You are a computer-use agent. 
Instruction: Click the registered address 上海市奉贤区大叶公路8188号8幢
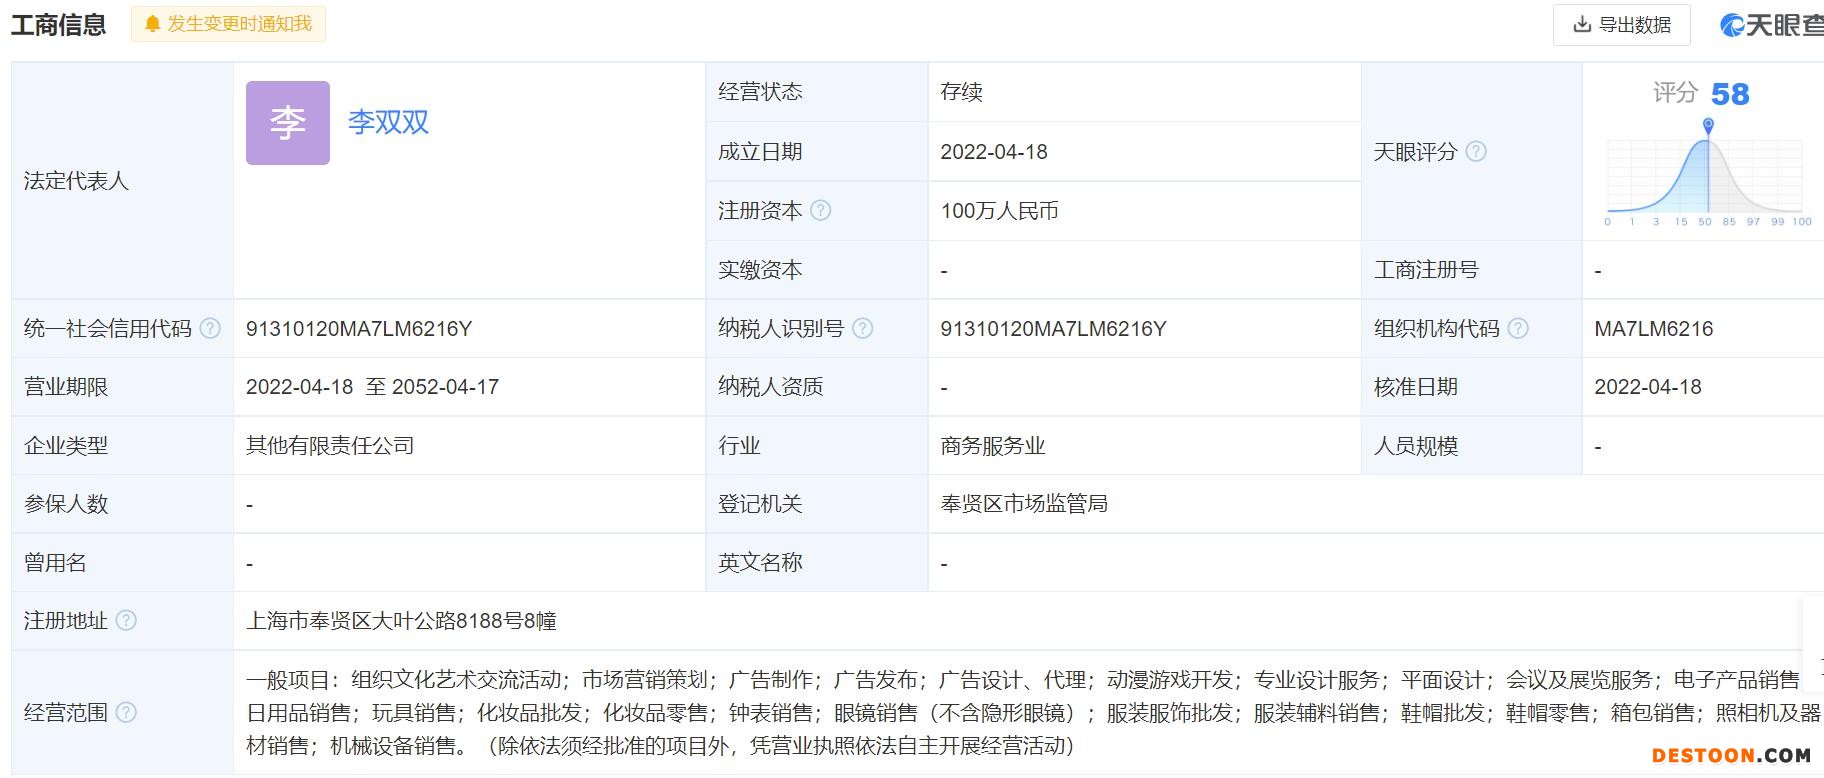click(401, 621)
